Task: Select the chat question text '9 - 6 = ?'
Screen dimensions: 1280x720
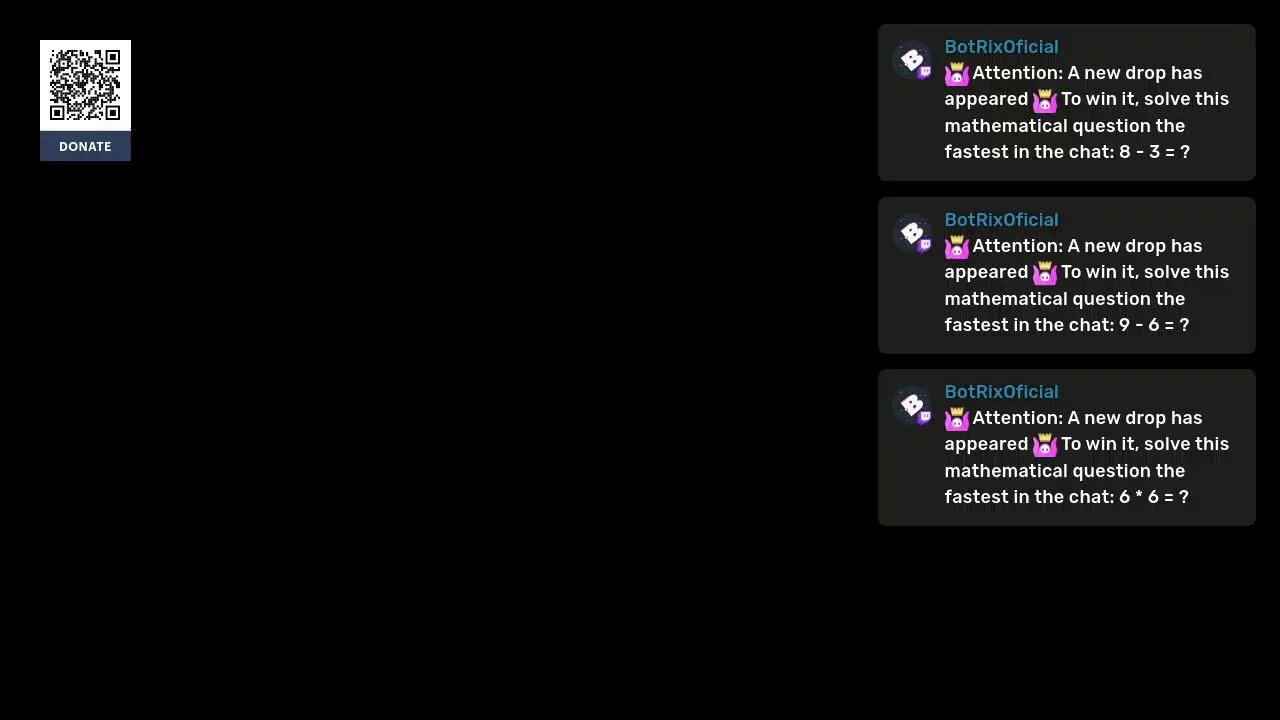Action: tap(1154, 325)
